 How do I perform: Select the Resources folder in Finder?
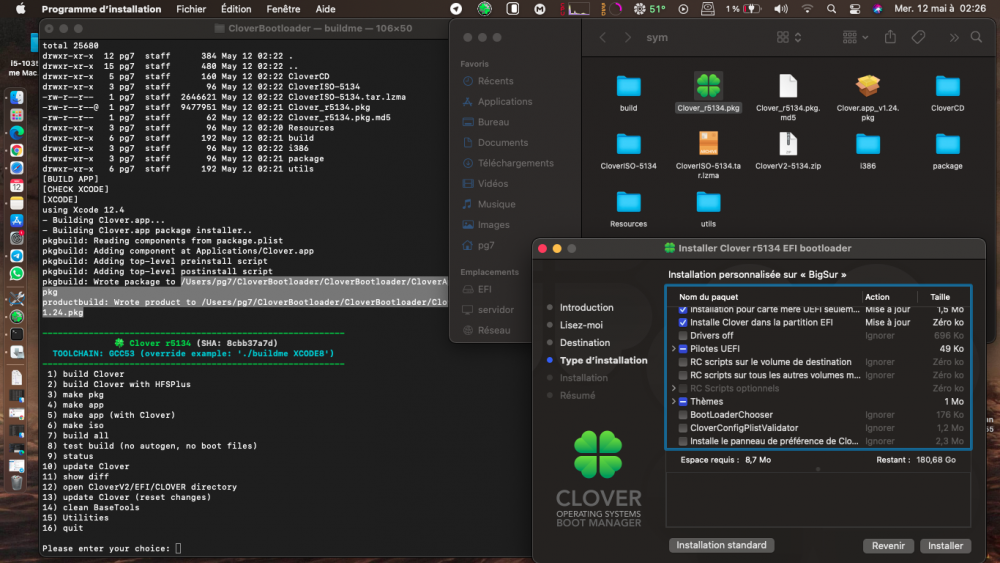[x=628, y=202]
